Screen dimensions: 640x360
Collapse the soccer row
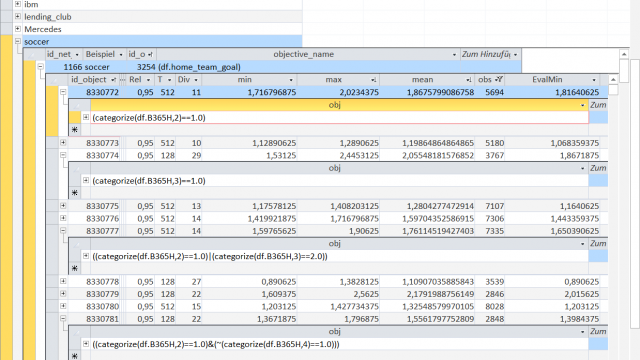18,41
